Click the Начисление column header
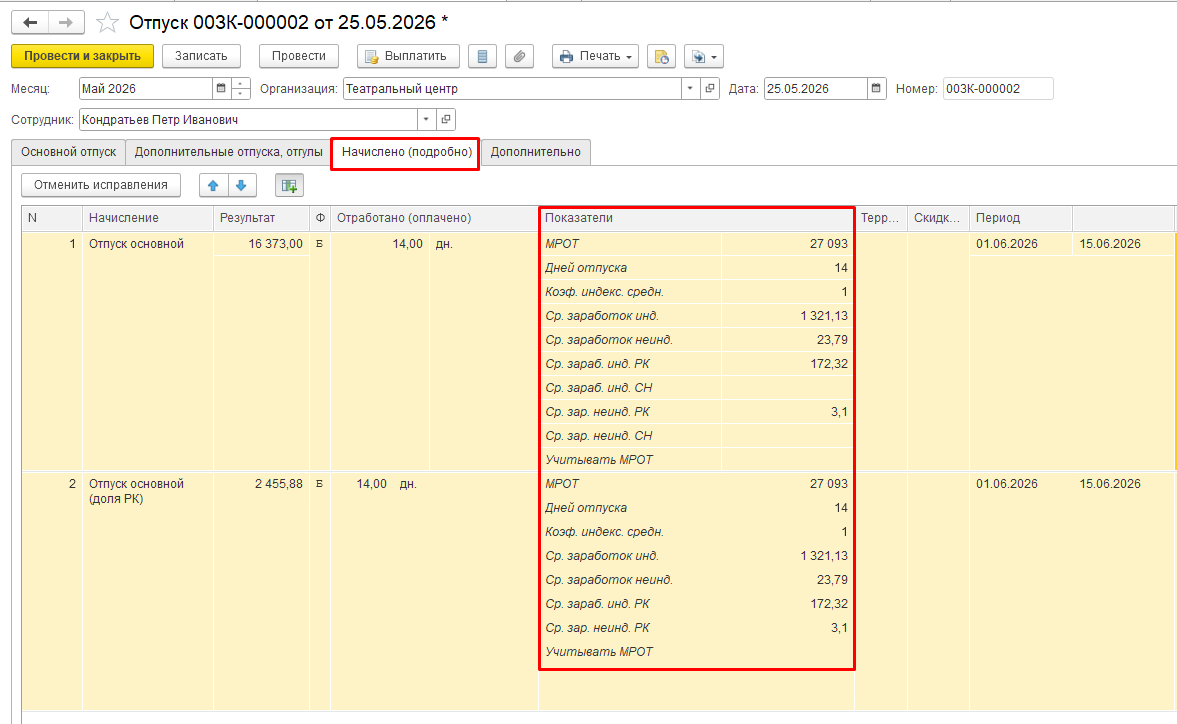The image size is (1177, 724). (148, 218)
